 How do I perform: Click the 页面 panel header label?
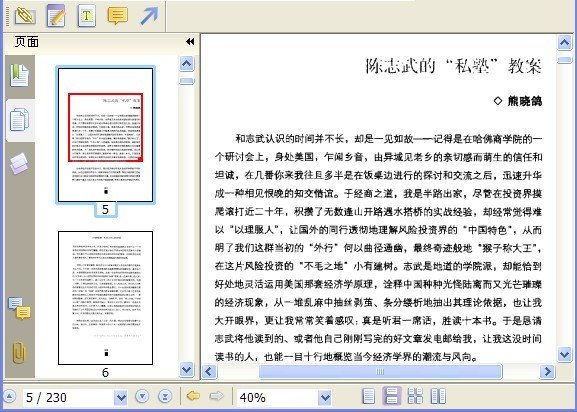26,42
